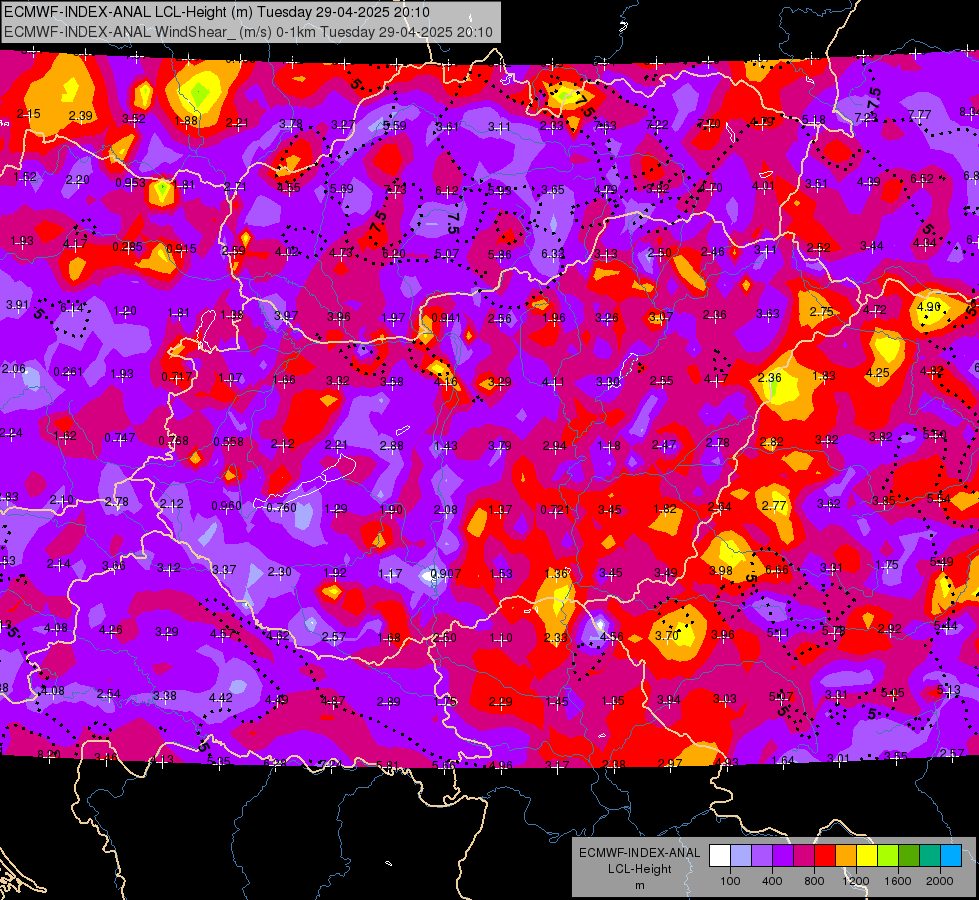Click the vivid purple legend swatch right of 400
Image resolution: width=979 pixels, height=900 pixels.
tap(783, 855)
